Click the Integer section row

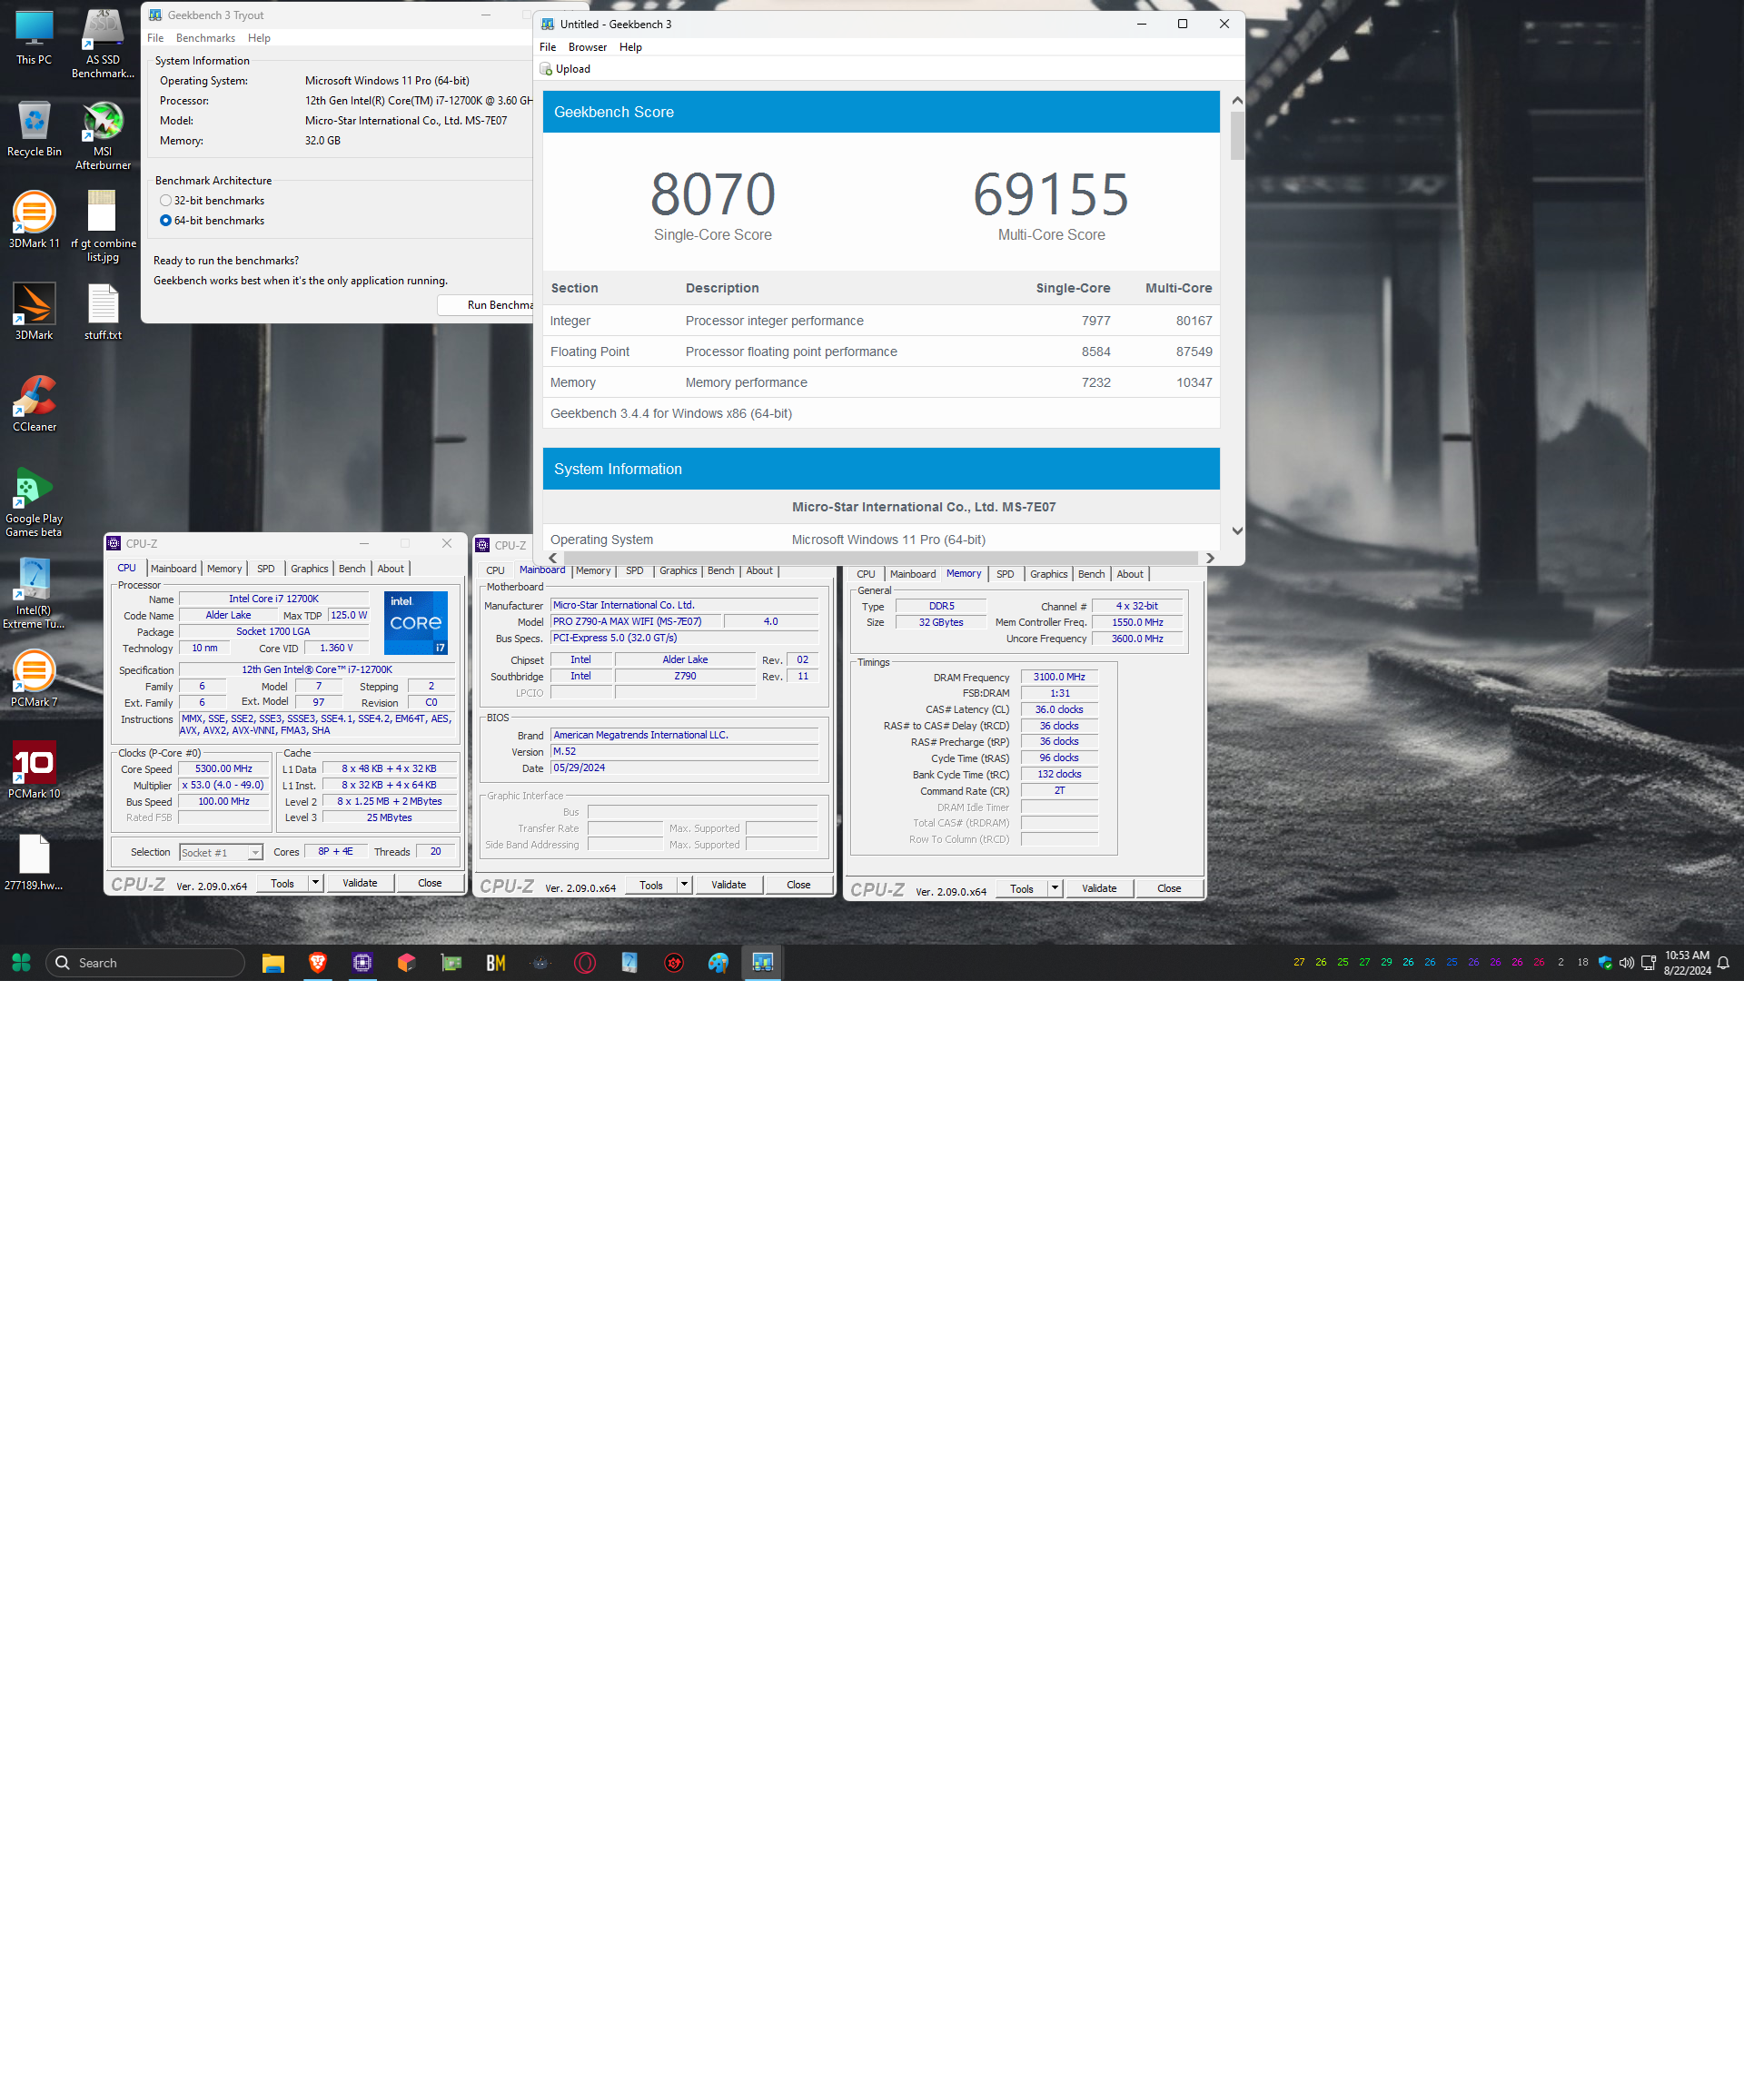point(881,321)
